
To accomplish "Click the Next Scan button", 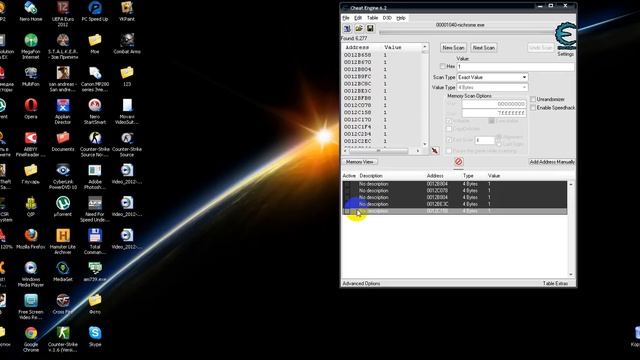I will pos(484,48).
